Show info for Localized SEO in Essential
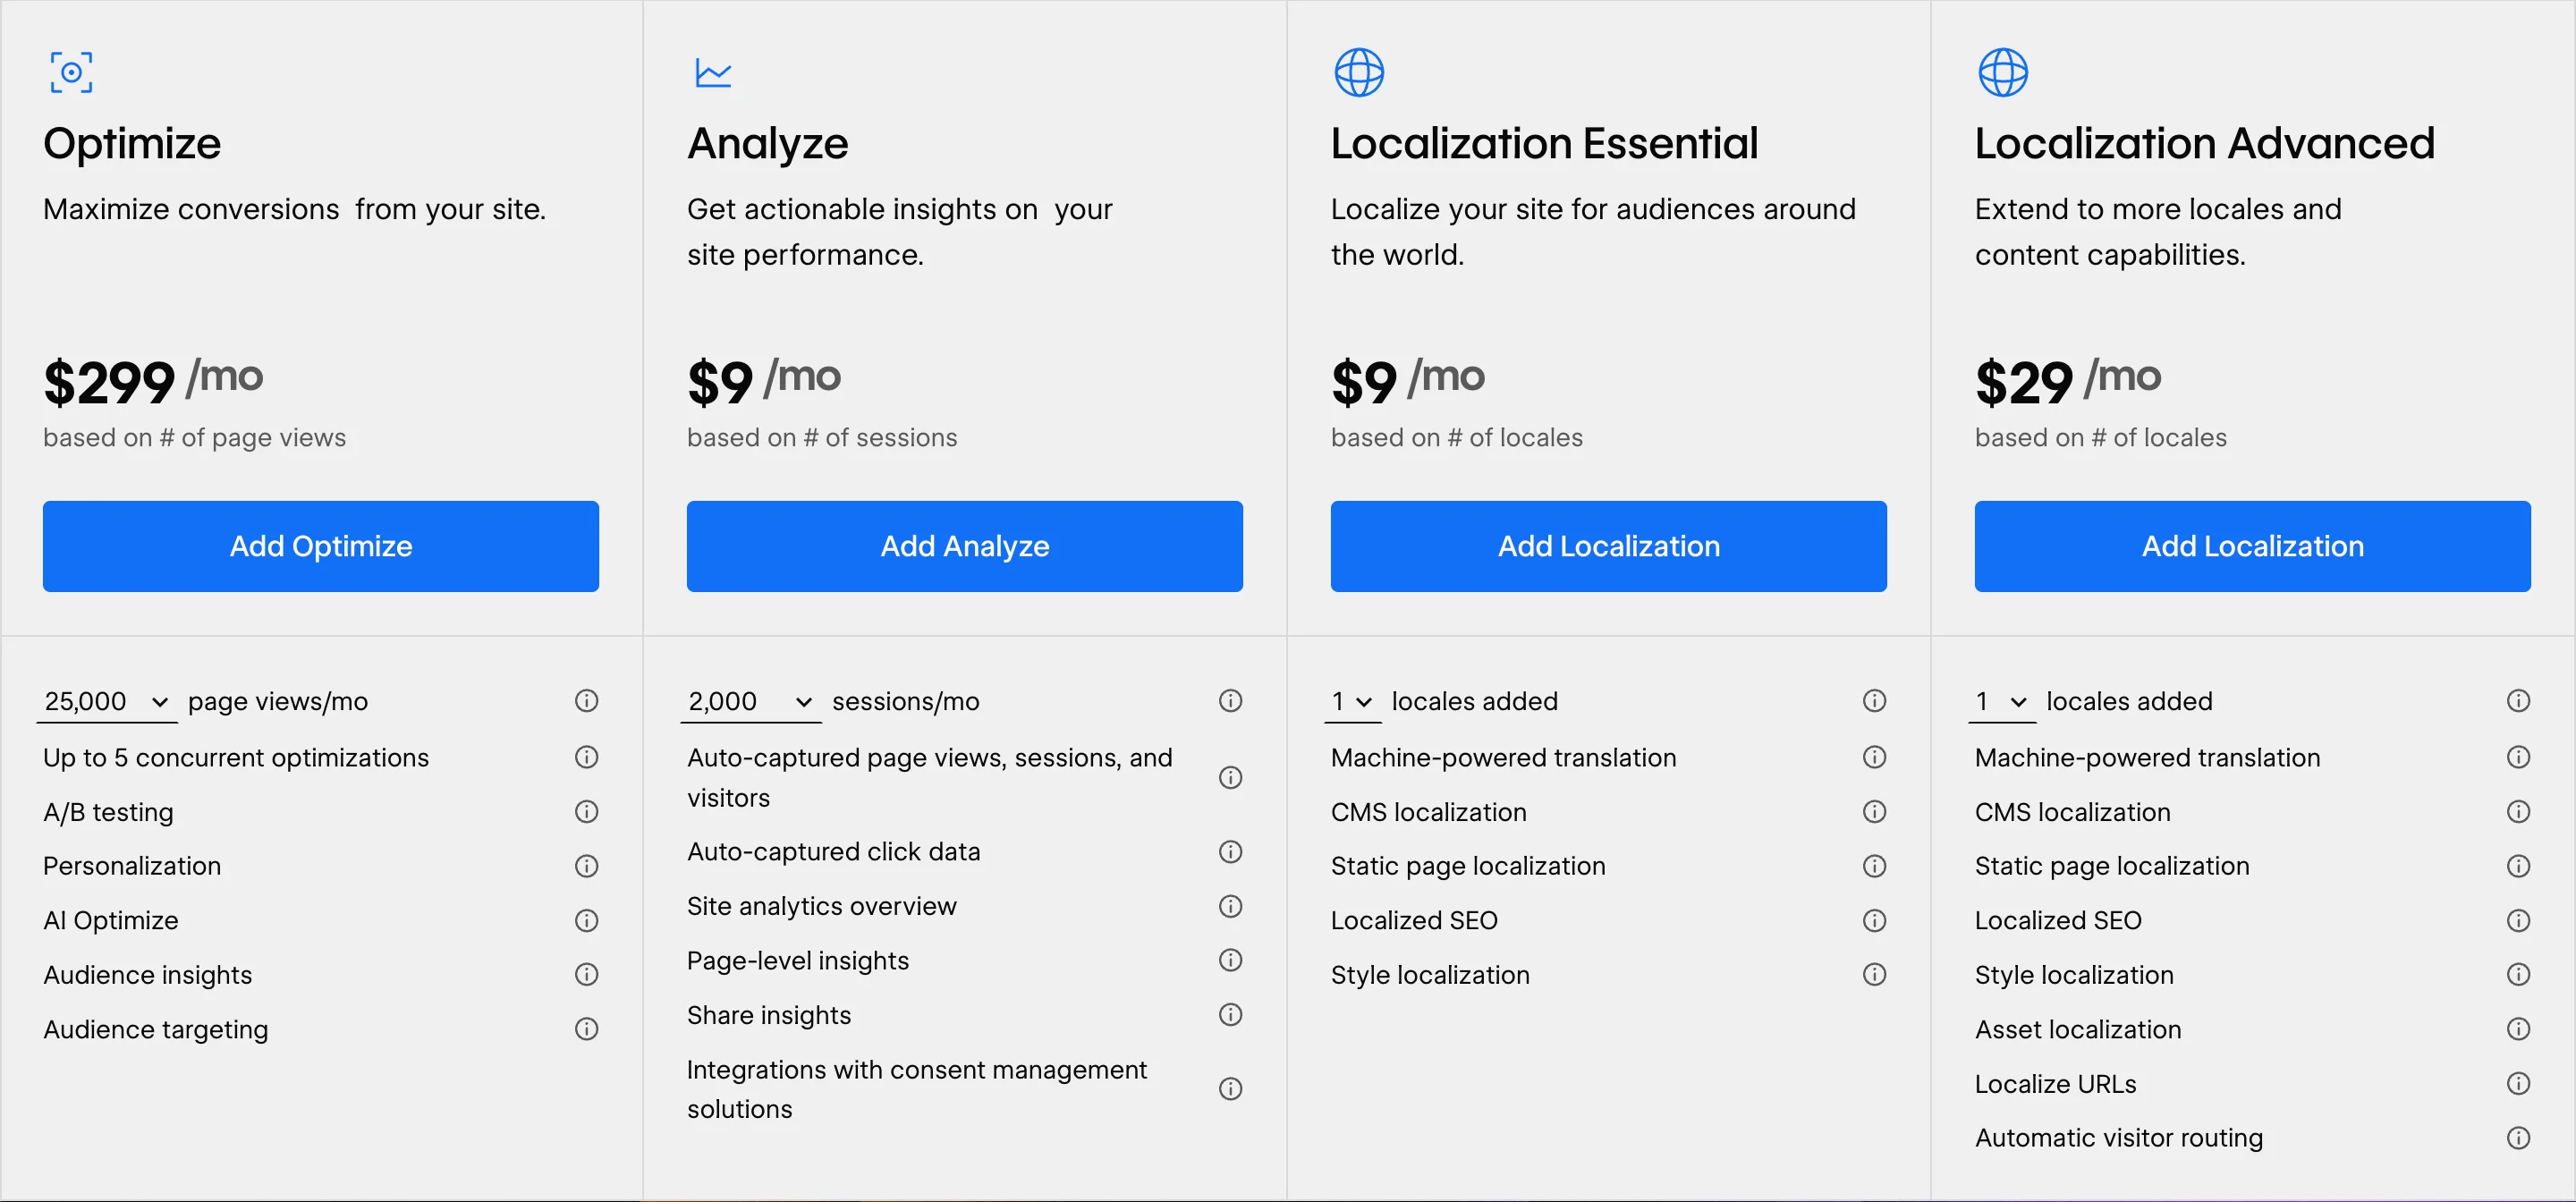The width and height of the screenshot is (2576, 1202). (1875, 920)
